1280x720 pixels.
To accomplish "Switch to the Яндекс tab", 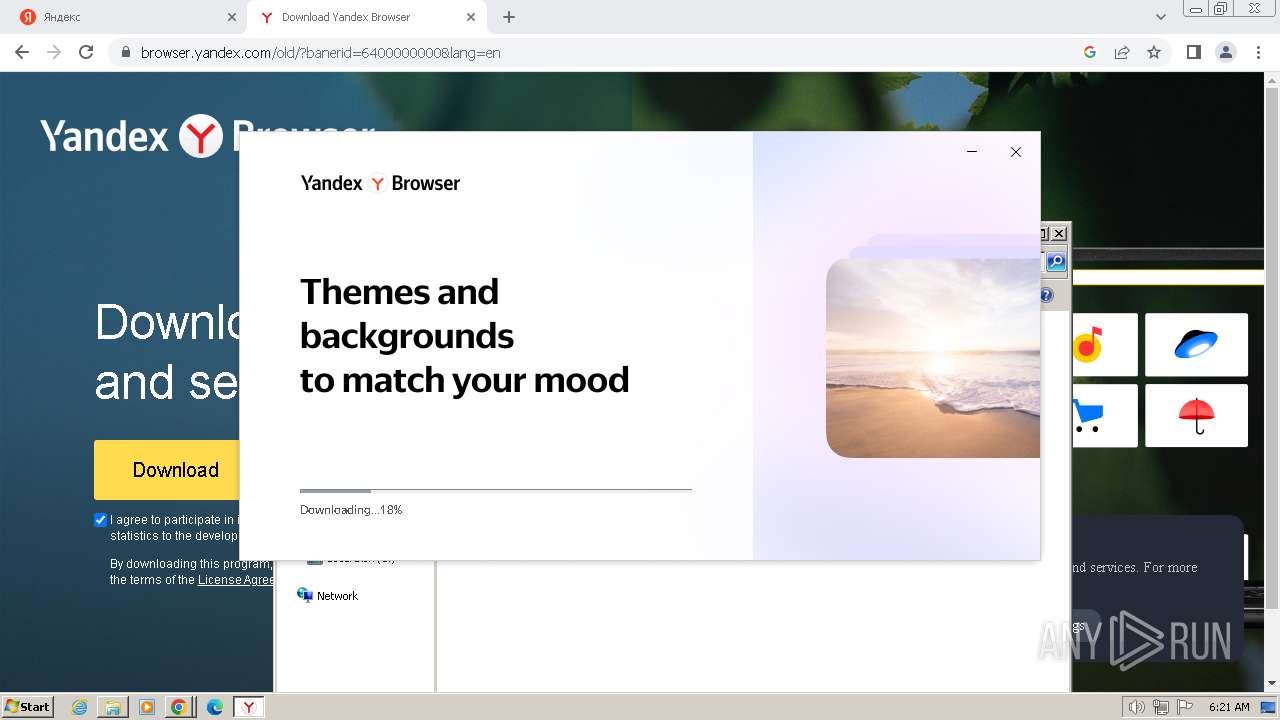I will (x=124, y=17).
